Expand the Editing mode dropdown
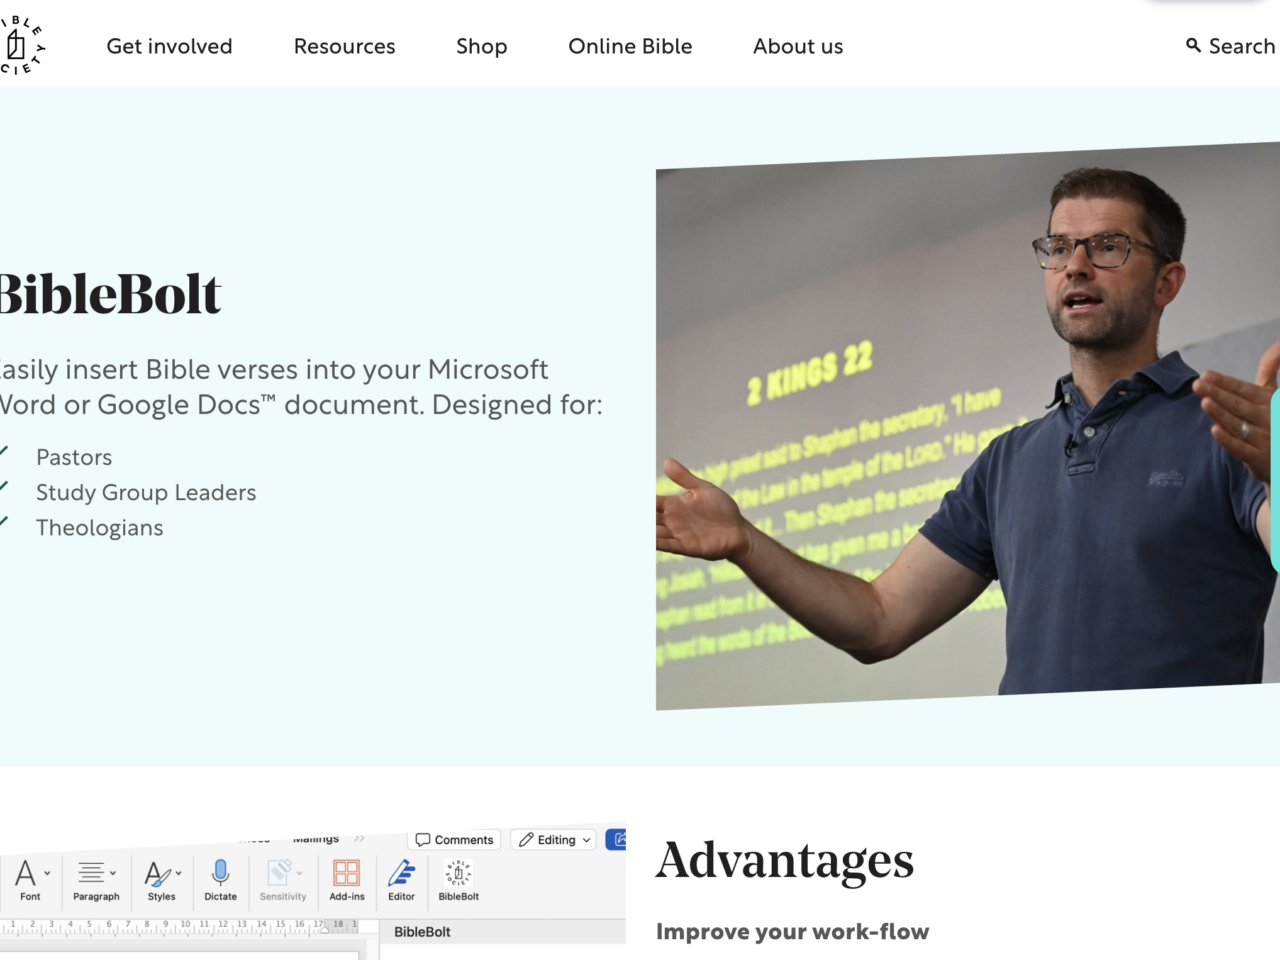The height and width of the screenshot is (960, 1280). pos(554,840)
